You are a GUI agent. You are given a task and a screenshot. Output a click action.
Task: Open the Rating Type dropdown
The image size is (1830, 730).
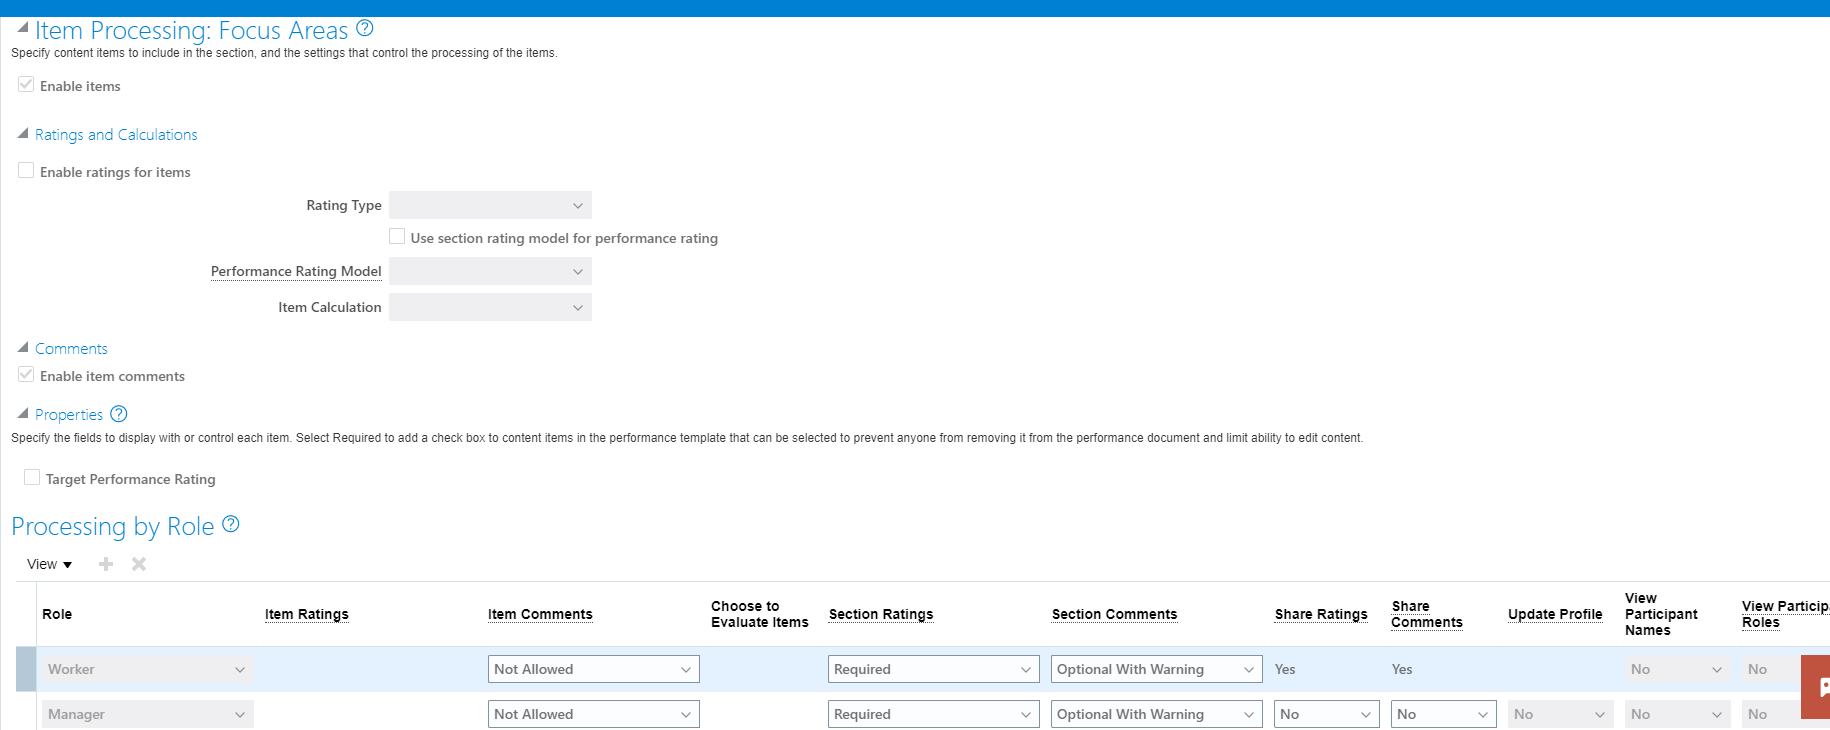pyautogui.click(x=490, y=205)
